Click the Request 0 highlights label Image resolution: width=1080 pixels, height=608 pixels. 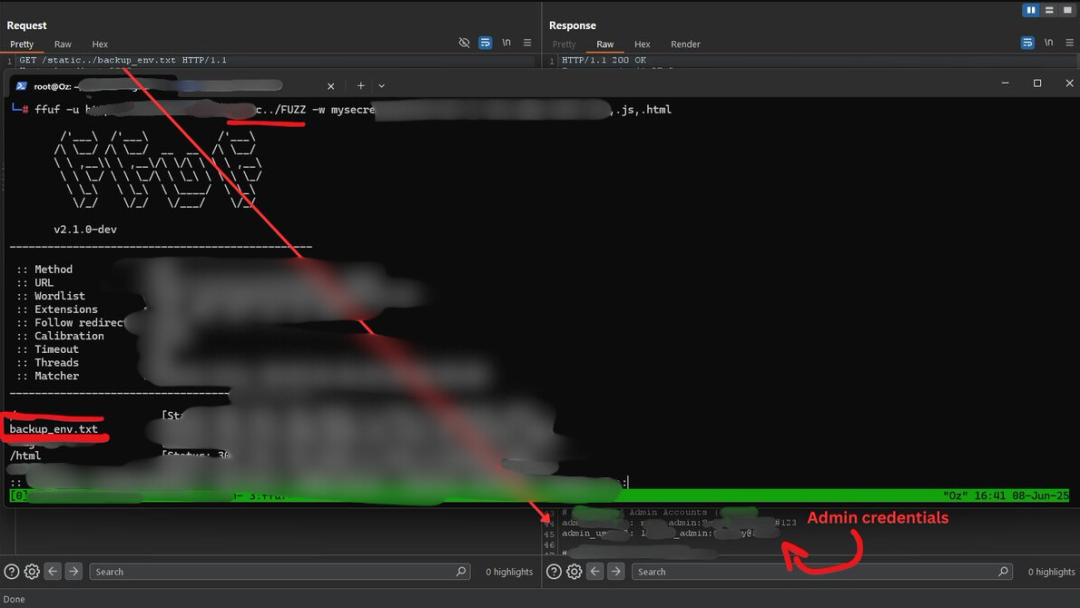509,572
